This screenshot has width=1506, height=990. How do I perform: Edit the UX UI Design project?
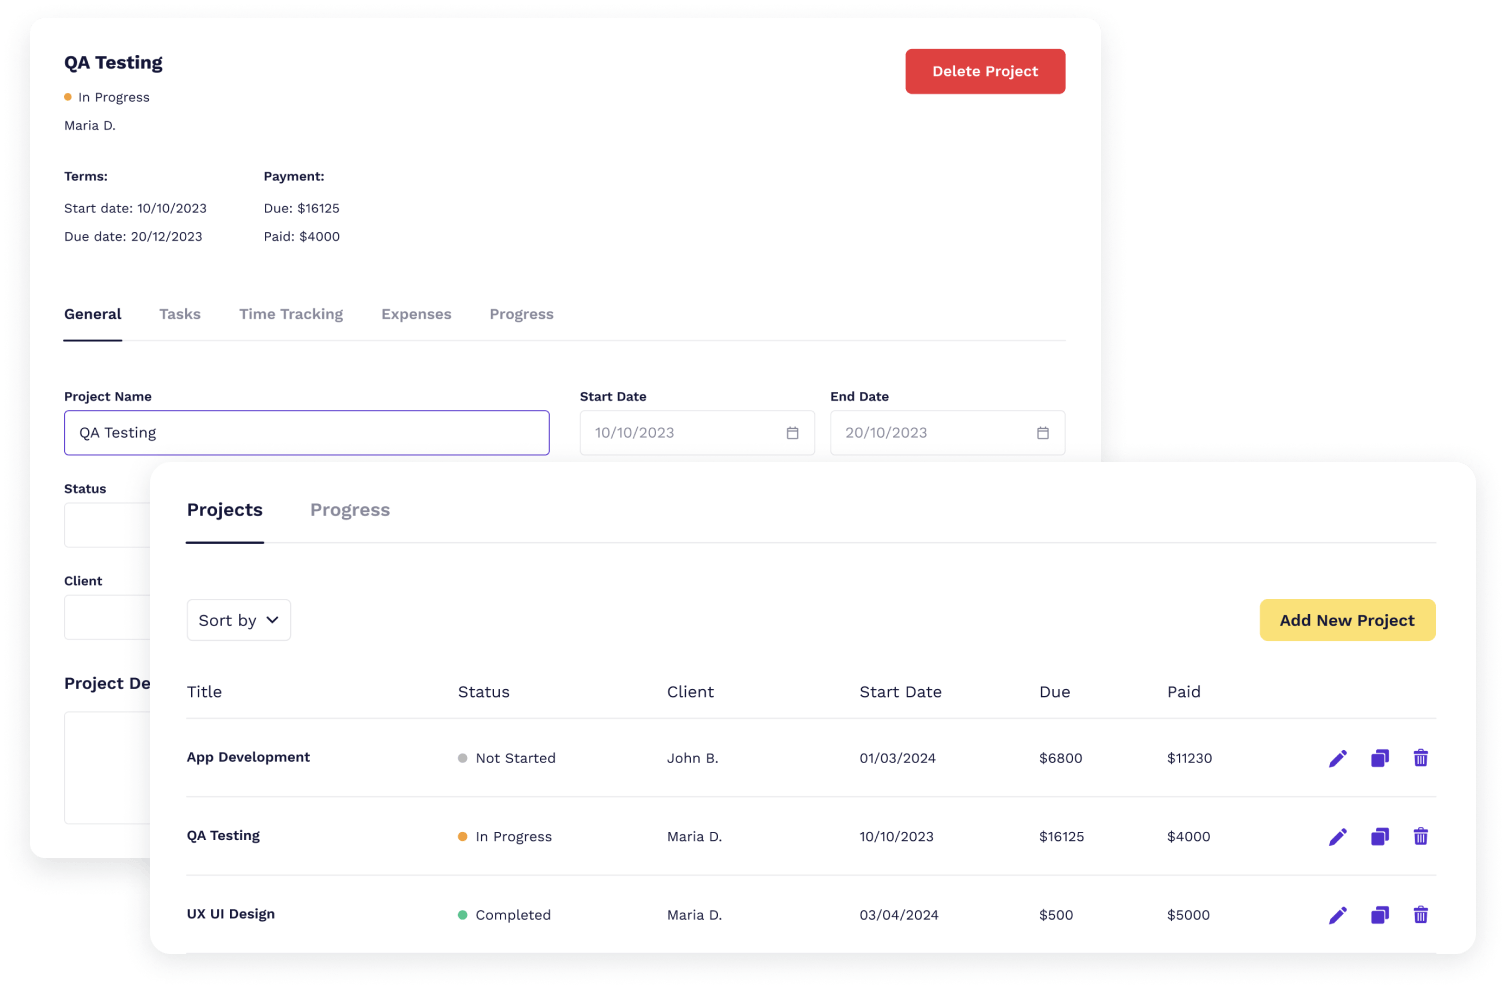1338,915
